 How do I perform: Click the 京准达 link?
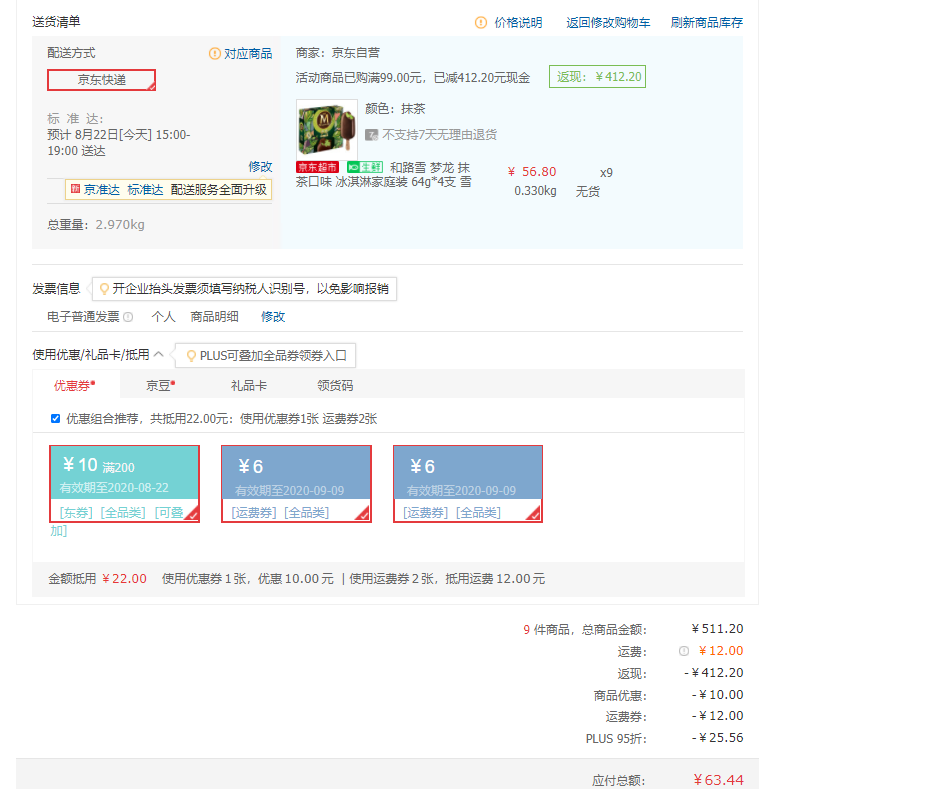point(101,189)
